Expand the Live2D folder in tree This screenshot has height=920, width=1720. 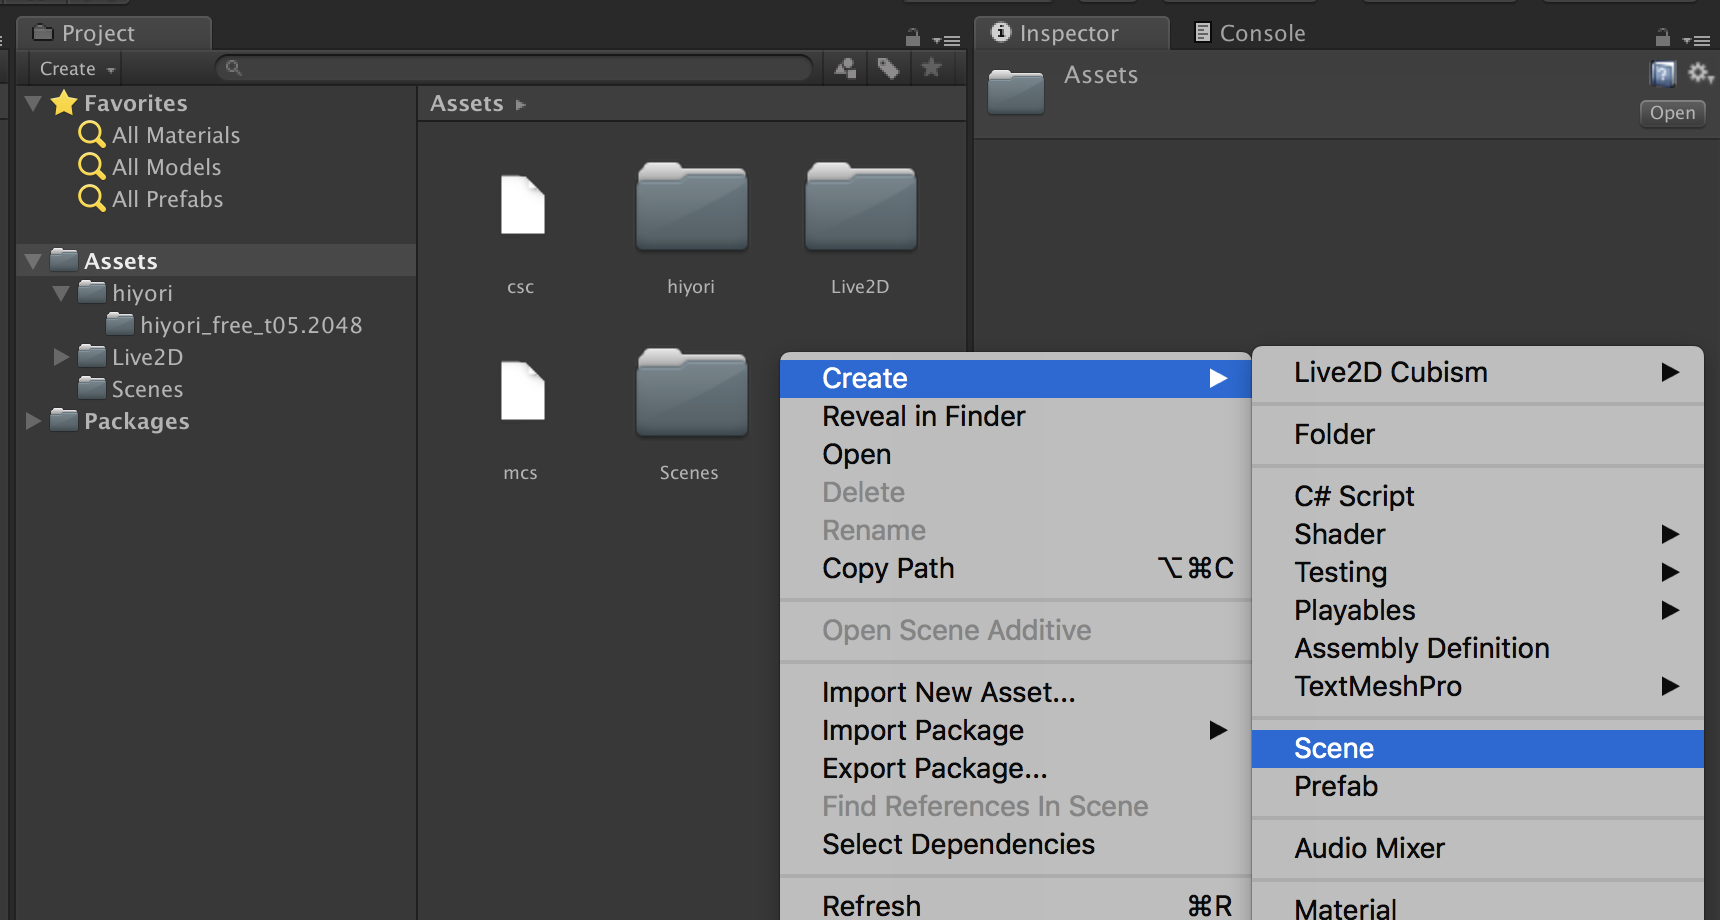coord(61,357)
